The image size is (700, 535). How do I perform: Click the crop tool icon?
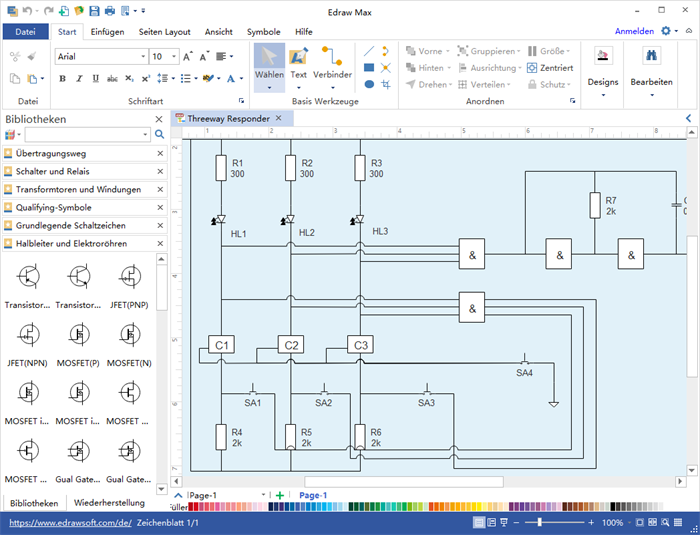click(x=386, y=85)
